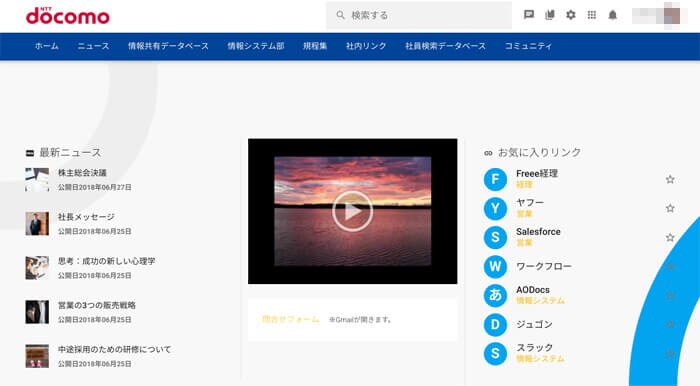This screenshot has width=700, height=386.
Task: Click thumbnail of 株主総会決議 news
Action: (x=37, y=179)
